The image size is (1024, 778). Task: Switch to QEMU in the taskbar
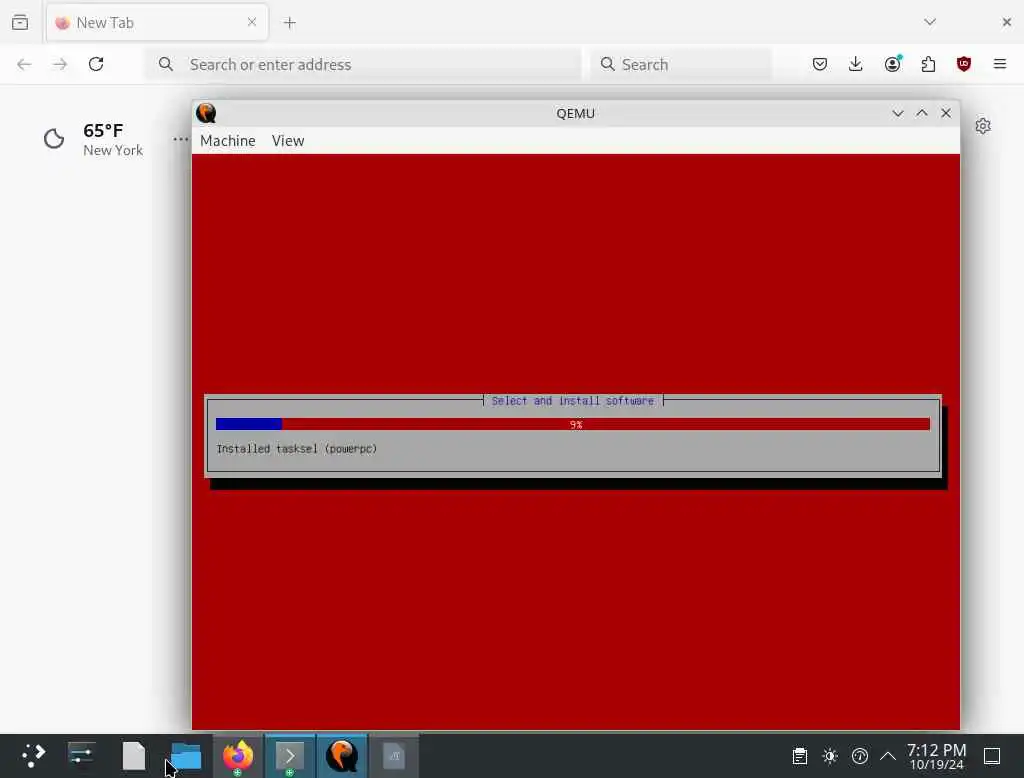pos(342,756)
